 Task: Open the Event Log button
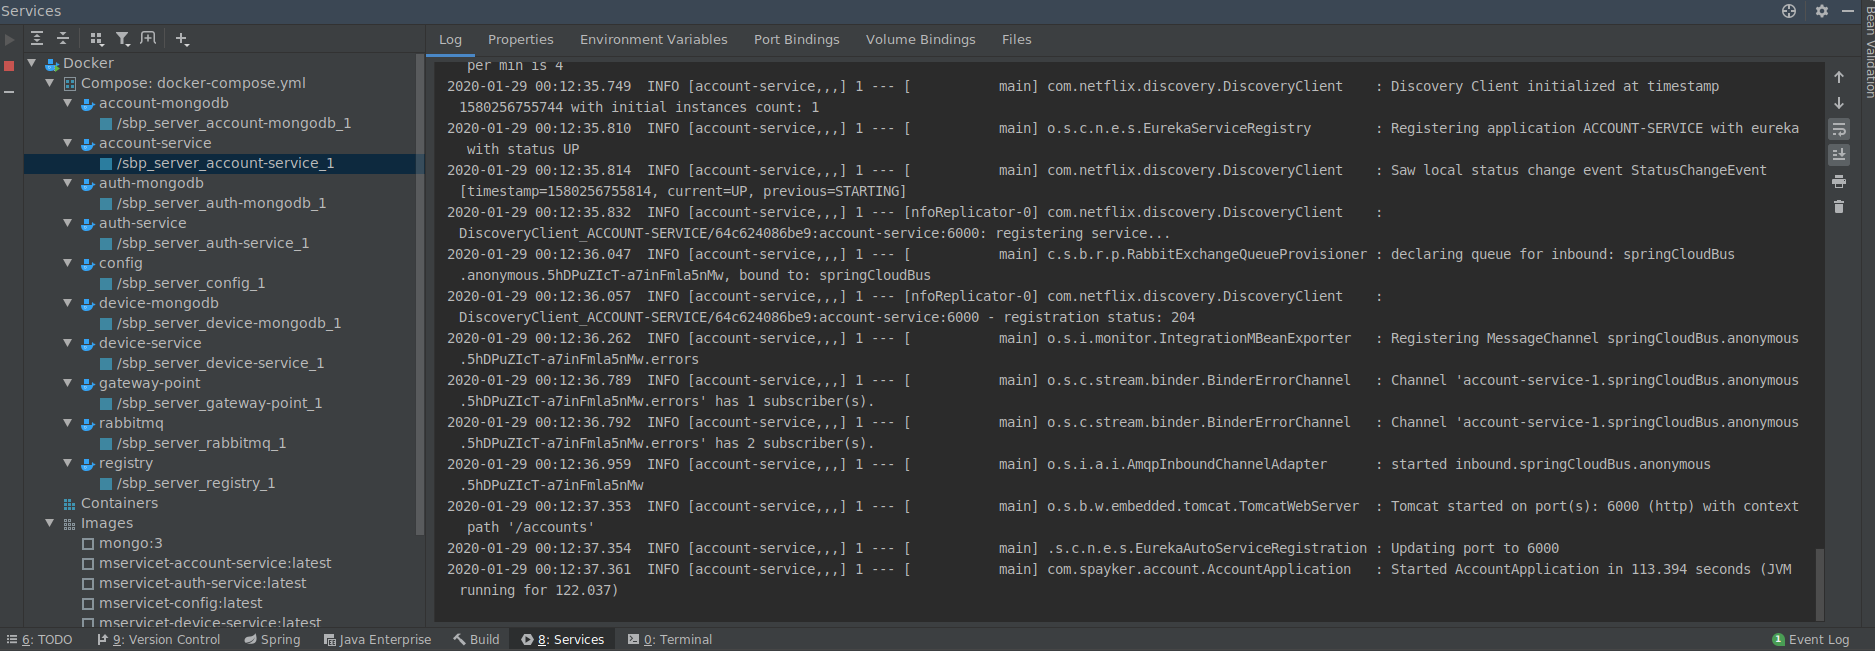1810,640
